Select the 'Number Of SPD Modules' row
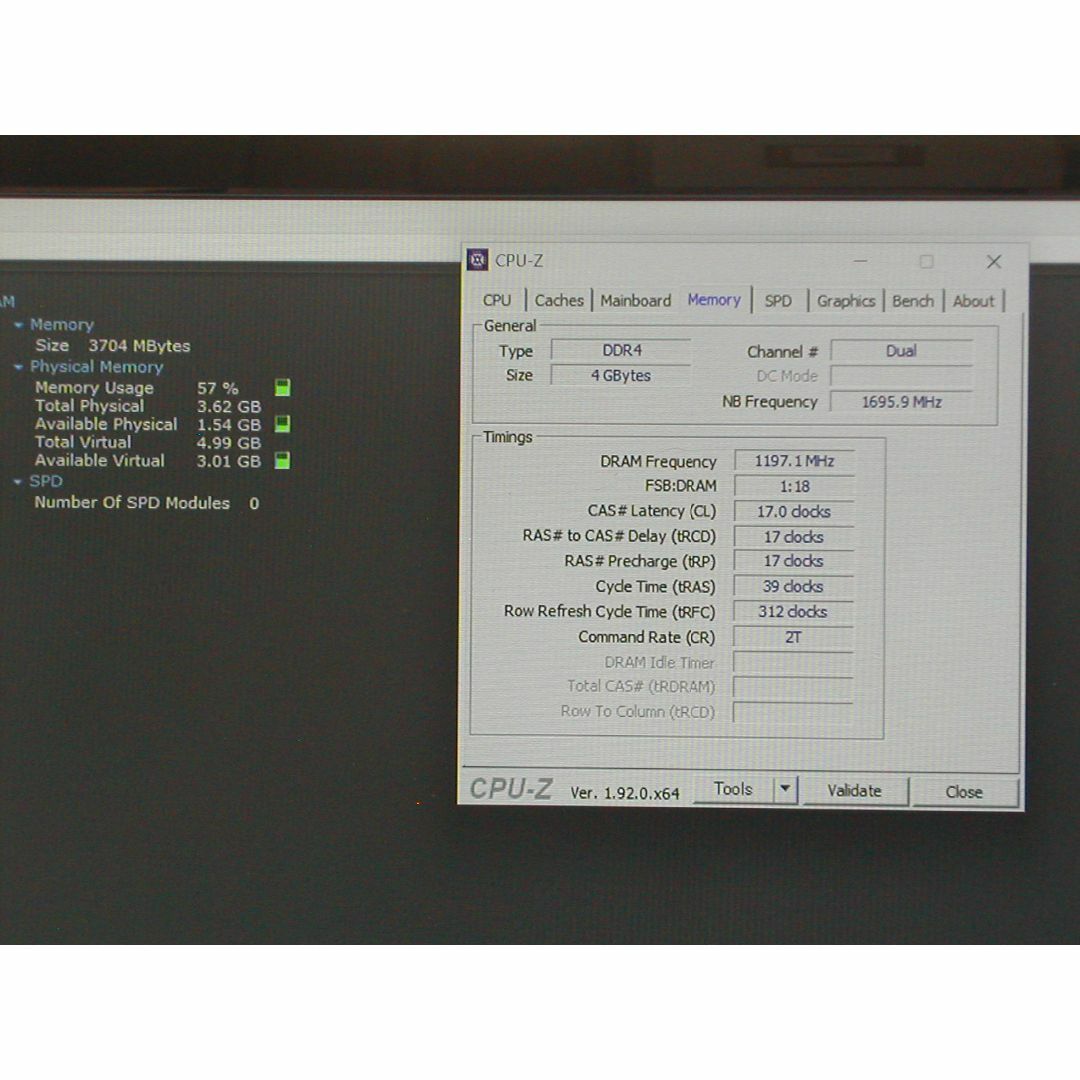This screenshot has width=1080, height=1080. point(147,503)
